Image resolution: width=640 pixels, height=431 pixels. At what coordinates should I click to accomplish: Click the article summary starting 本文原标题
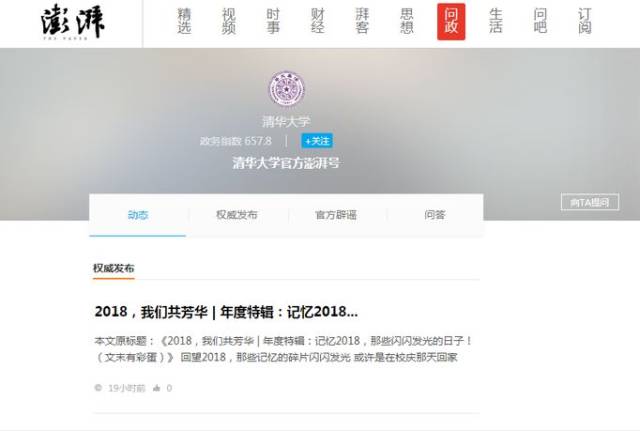point(283,349)
